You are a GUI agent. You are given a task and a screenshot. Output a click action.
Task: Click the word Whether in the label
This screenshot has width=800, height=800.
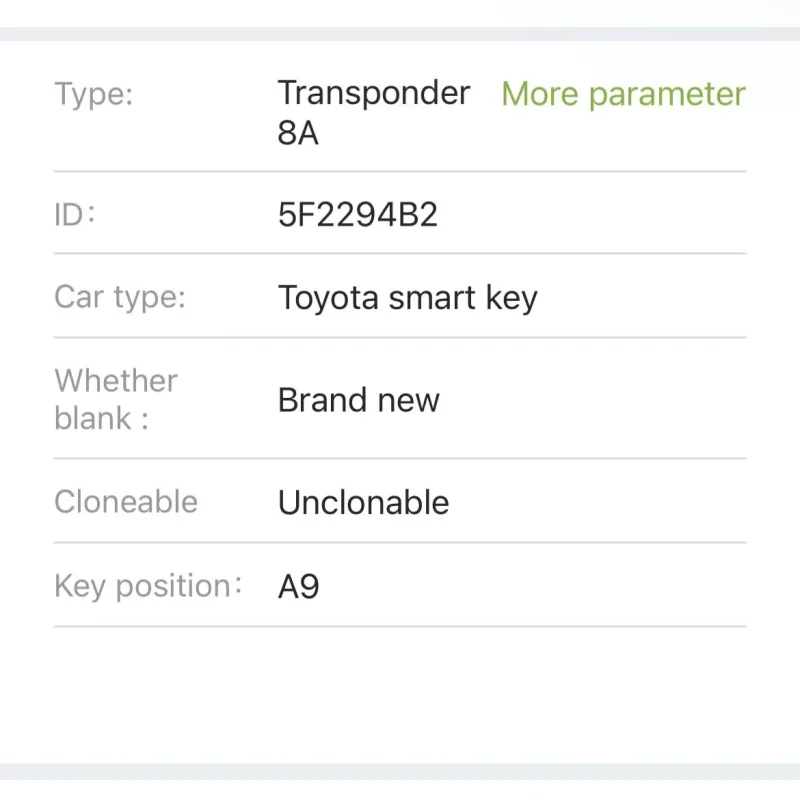[x=116, y=381]
